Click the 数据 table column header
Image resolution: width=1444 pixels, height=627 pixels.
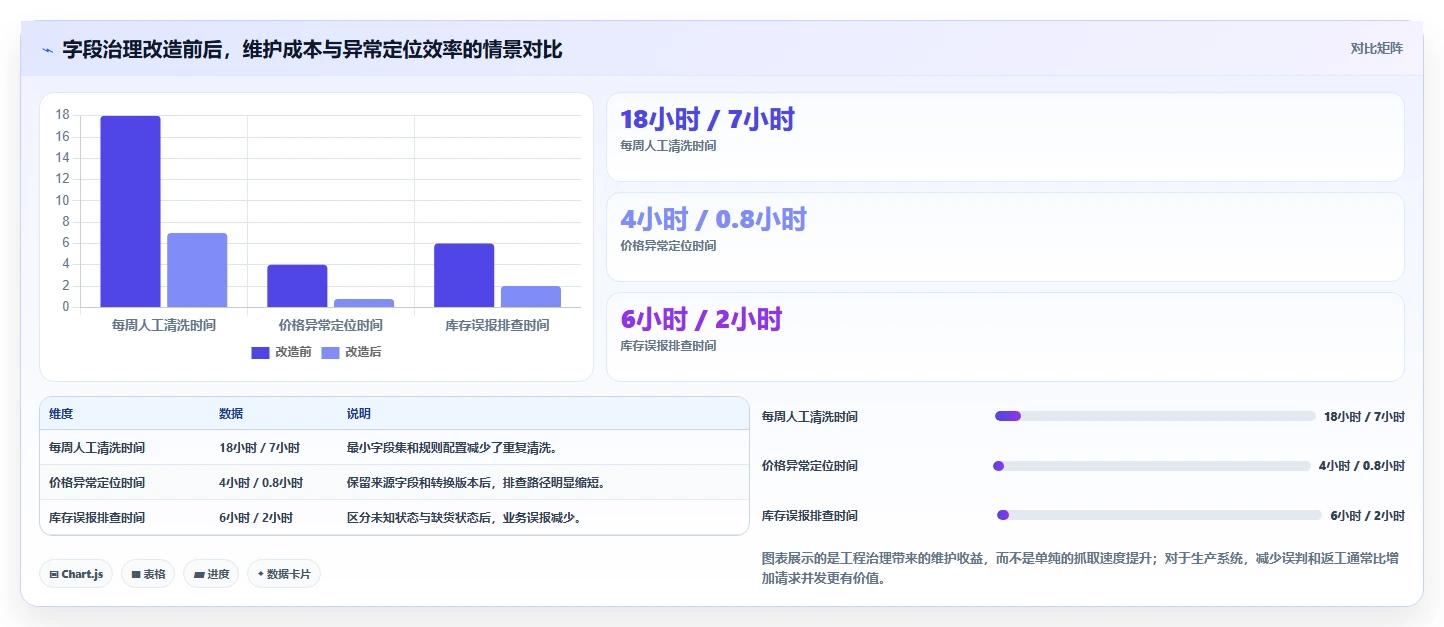[231, 414]
